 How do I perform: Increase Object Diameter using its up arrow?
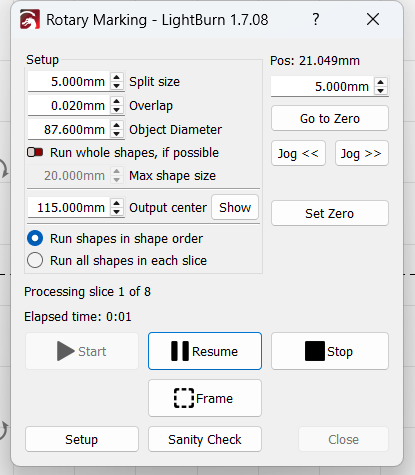tap(116, 126)
